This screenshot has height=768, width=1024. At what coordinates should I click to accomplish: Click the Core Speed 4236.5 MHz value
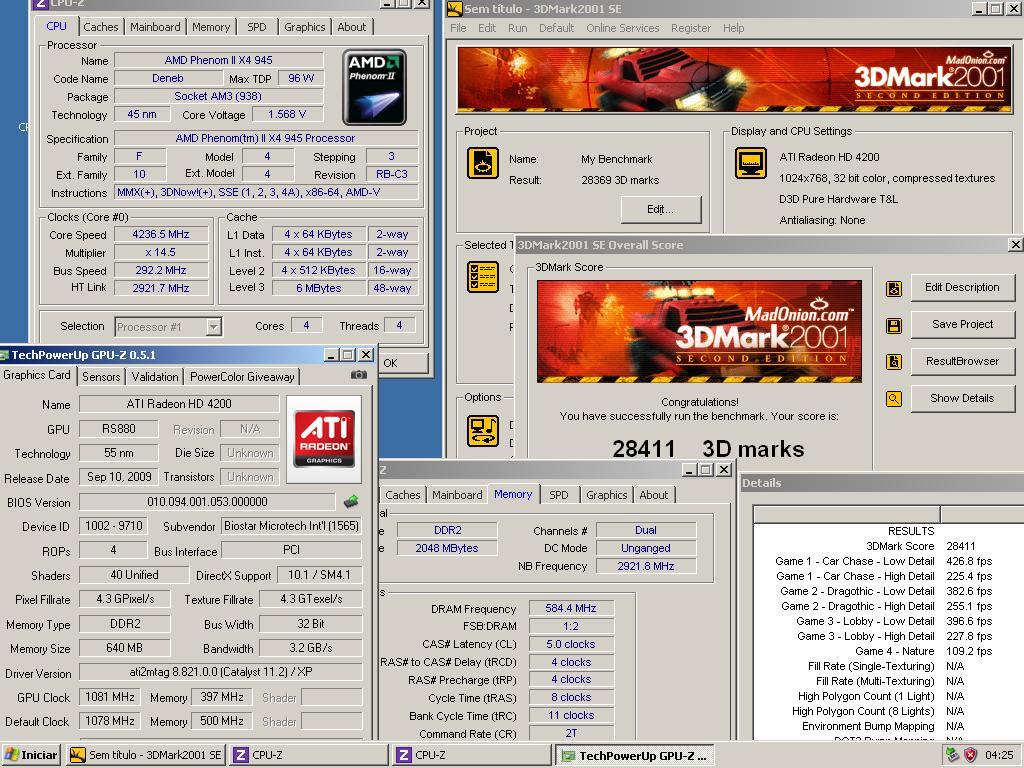coord(161,234)
